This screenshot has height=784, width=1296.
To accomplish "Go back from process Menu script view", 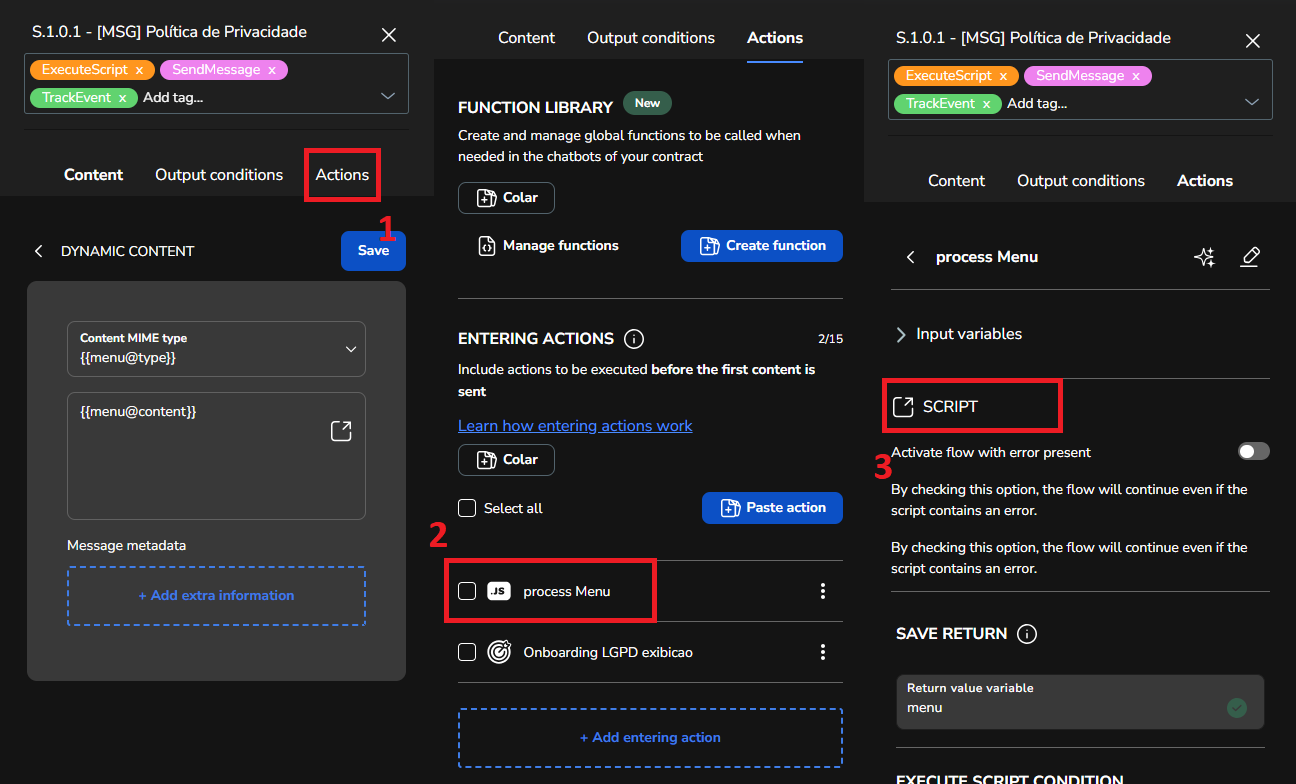I will (911, 257).
